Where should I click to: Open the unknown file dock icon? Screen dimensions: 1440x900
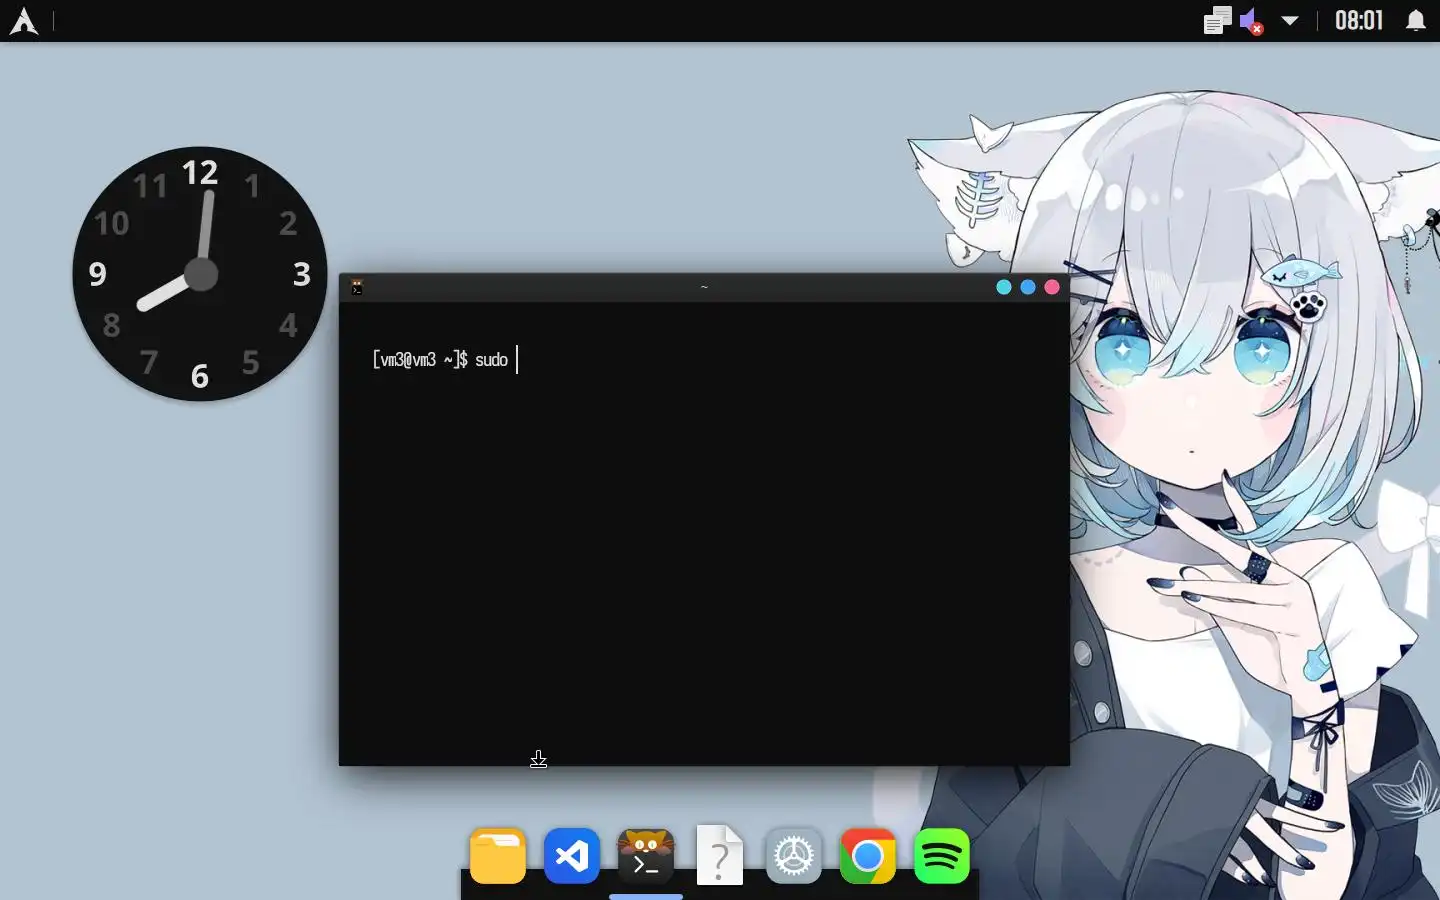pos(720,856)
